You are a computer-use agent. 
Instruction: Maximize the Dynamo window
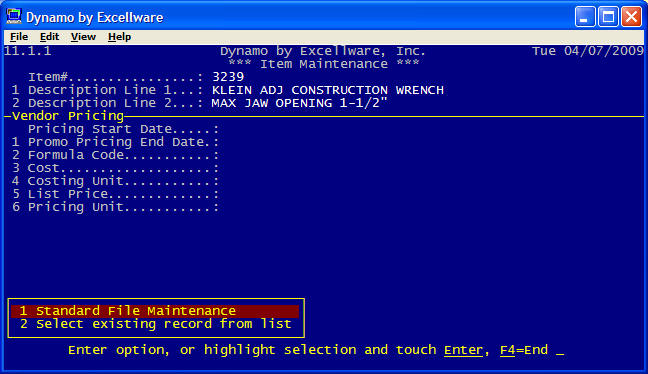click(608, 17)
